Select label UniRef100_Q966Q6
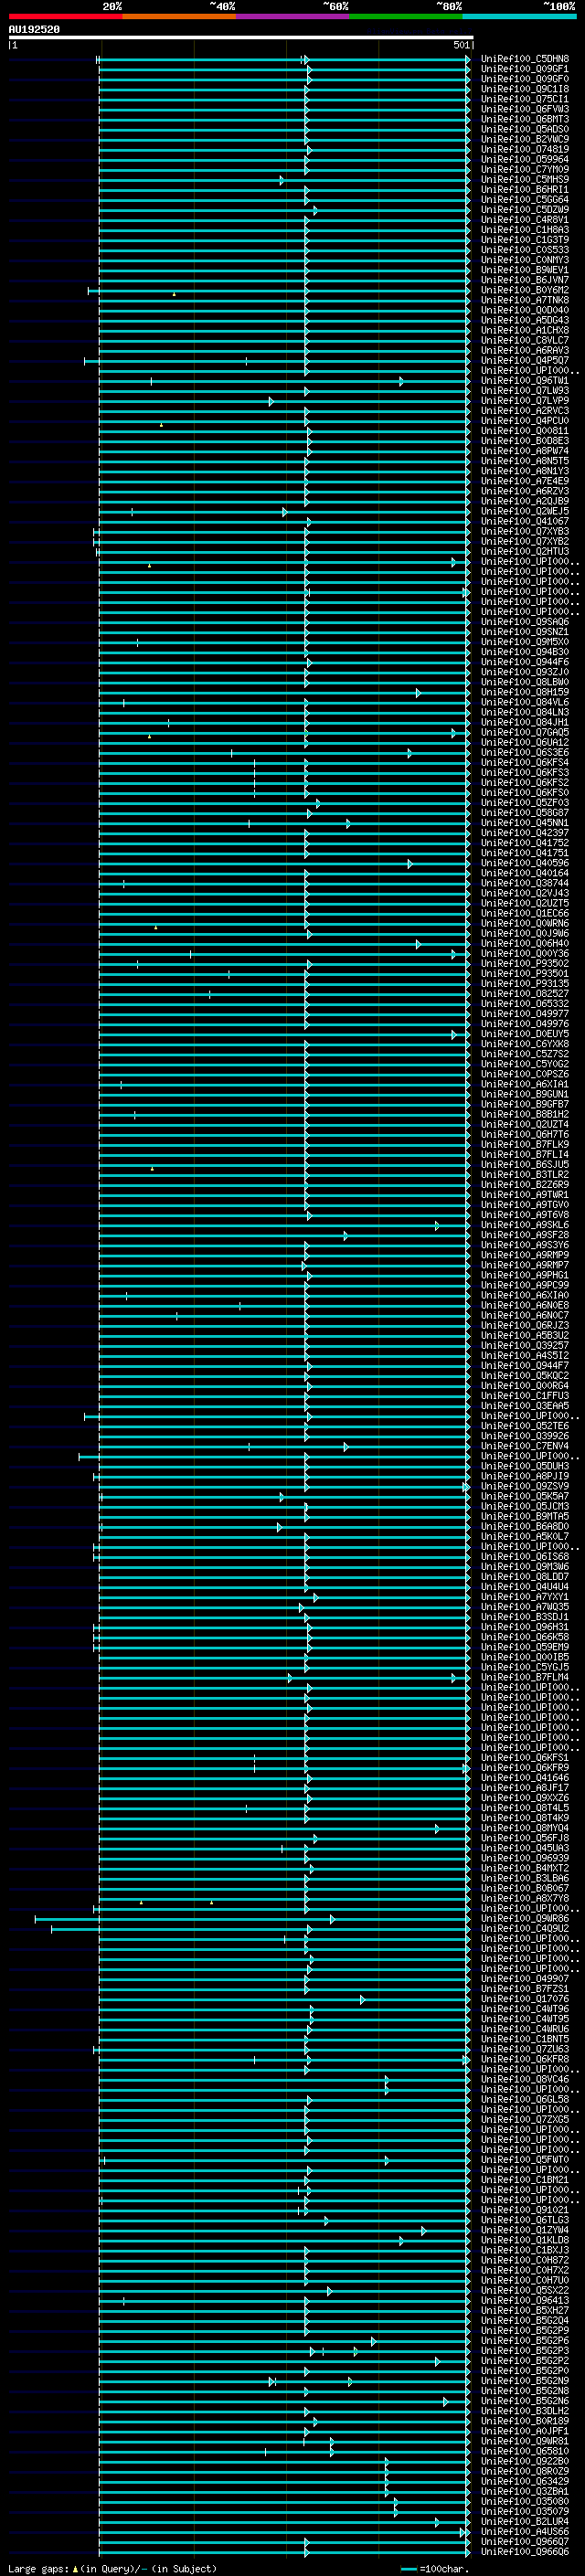Viewport: 585px width, 2576px height. click(525, 2552)
